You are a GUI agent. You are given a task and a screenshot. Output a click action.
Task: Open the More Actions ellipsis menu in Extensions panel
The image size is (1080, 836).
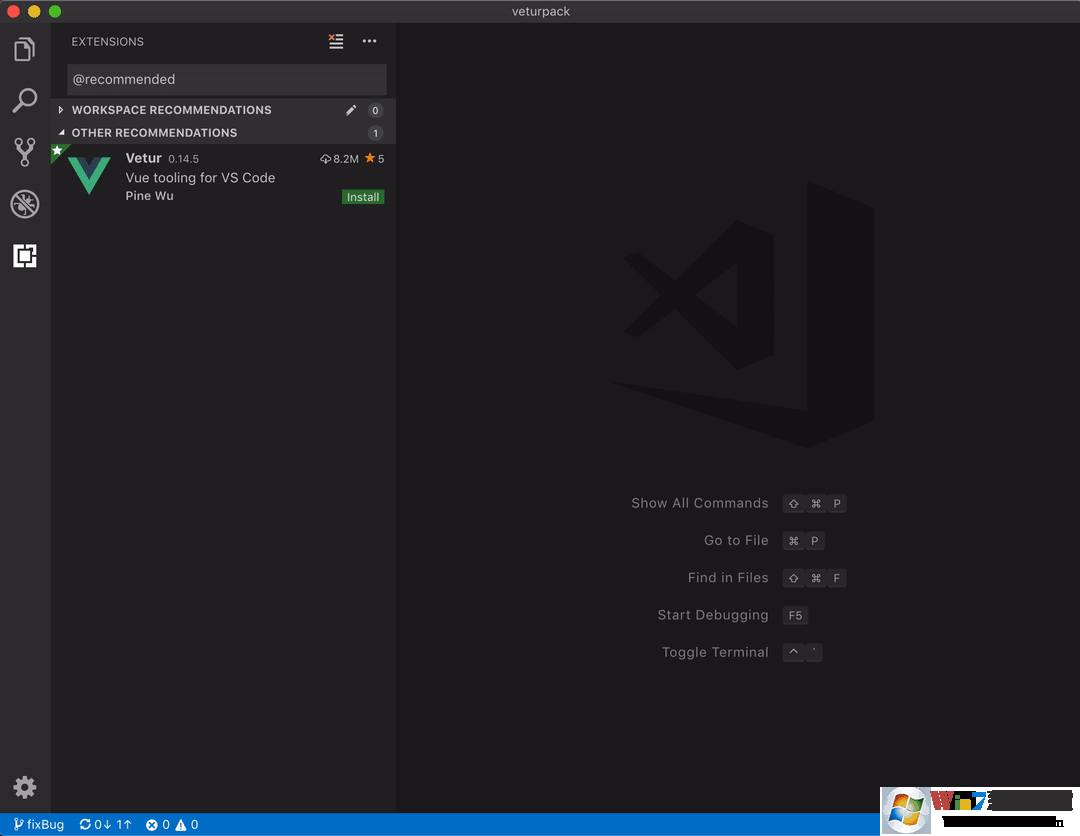click(x=369, y=41)
